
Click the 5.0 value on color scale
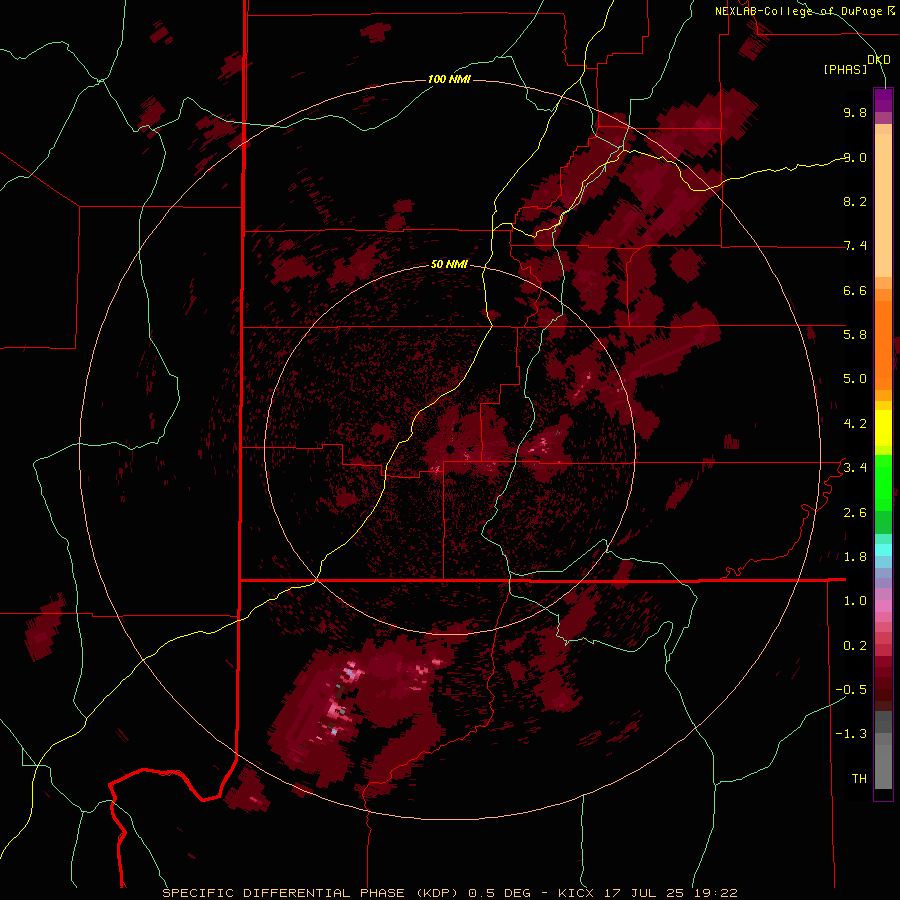coord(855,379)
